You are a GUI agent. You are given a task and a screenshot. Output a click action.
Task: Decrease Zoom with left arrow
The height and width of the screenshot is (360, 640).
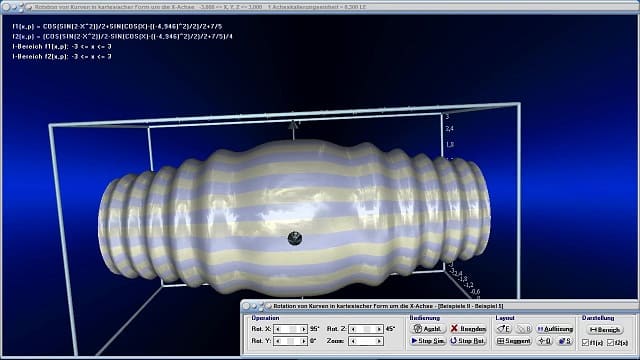(x=353, y=341)
